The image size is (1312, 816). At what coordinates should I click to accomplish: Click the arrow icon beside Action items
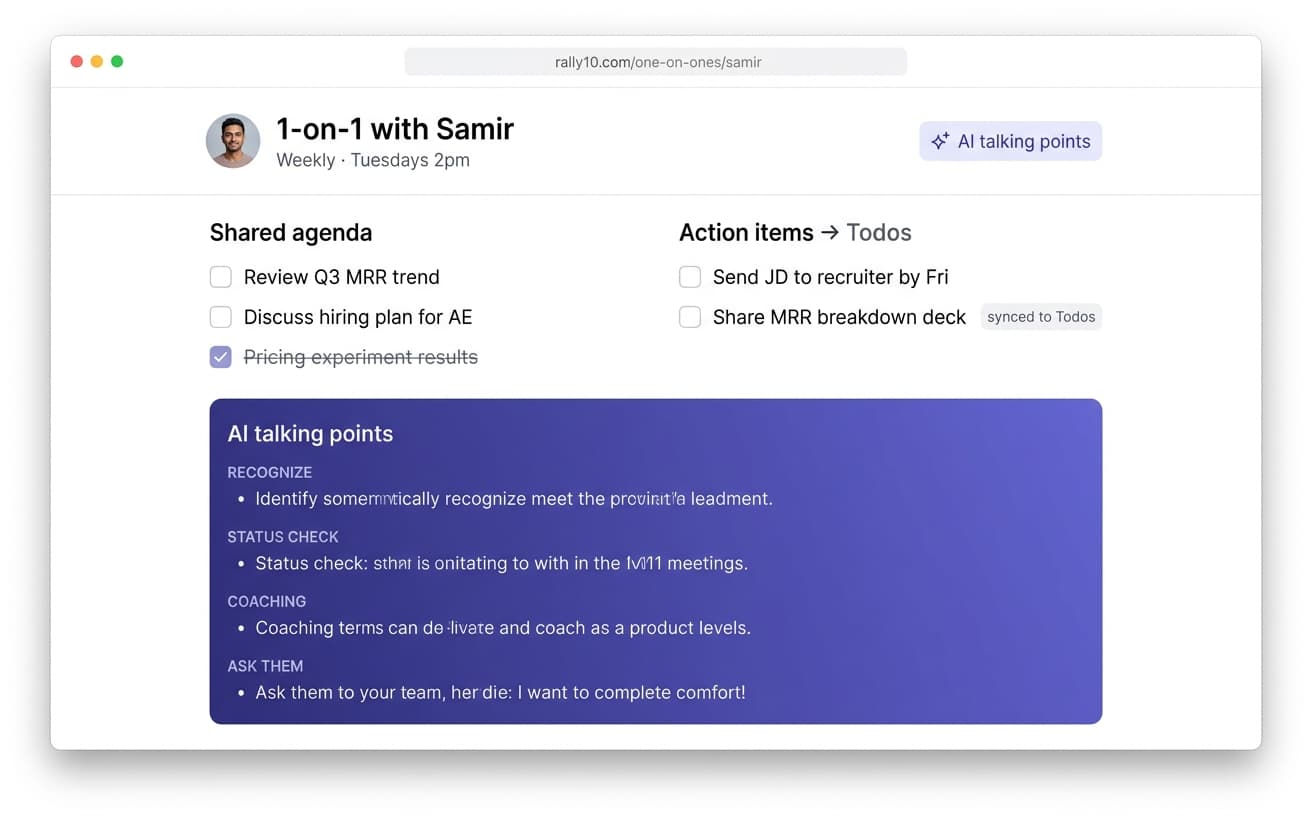click(829, 233)
